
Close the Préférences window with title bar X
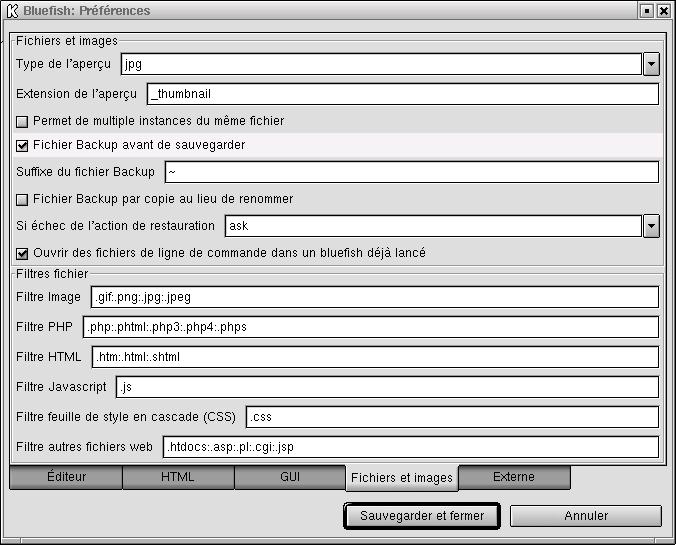664,11
